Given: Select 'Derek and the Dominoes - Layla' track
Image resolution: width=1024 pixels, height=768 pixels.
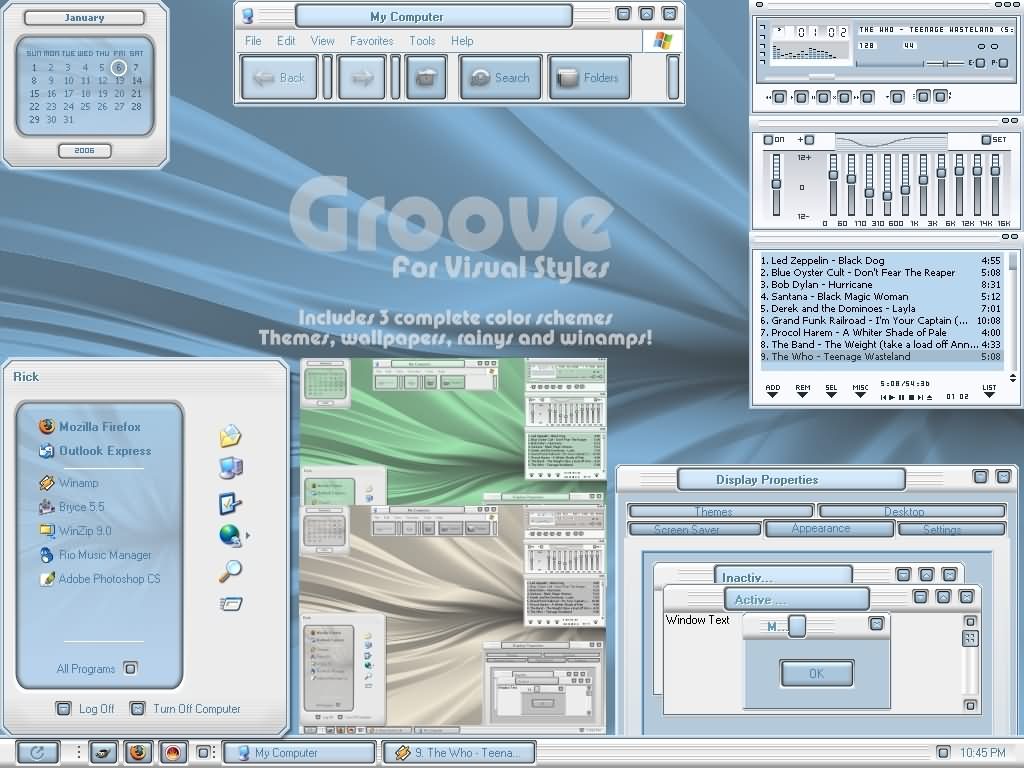Looking at the screenshot, I should (880, 308).
